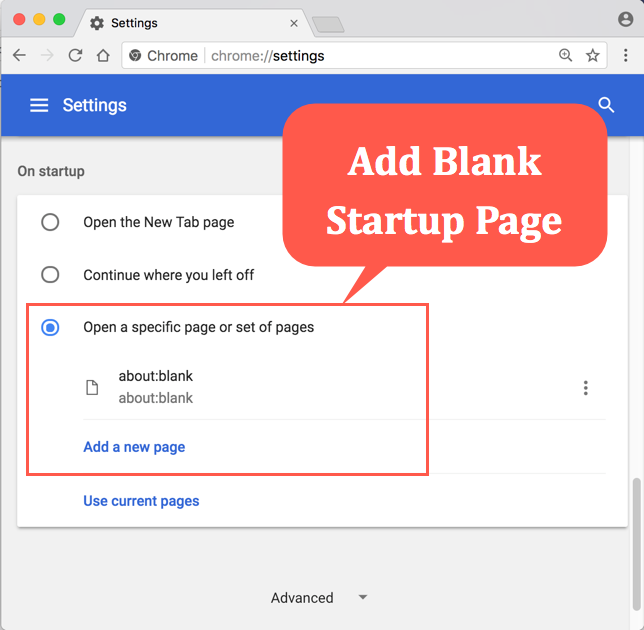Choose Open a specific page or set
Image resolution: width=644 pixels, height=630 pixels.
coord(50,327)
